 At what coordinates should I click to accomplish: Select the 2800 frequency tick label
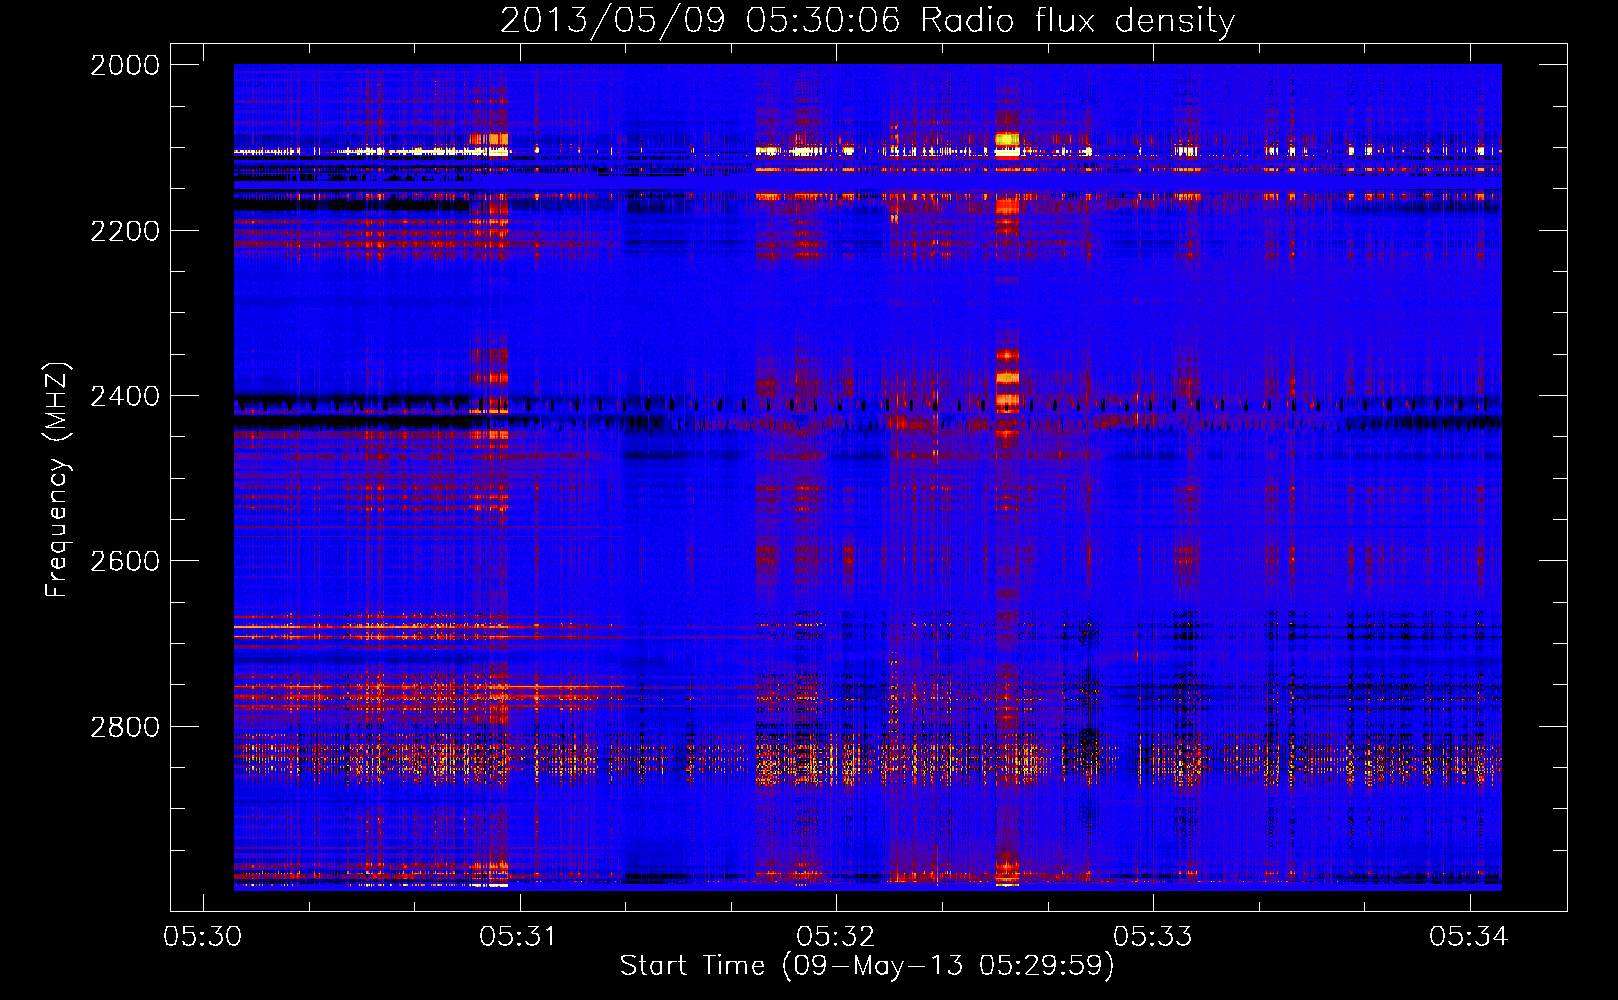[125, 726]
